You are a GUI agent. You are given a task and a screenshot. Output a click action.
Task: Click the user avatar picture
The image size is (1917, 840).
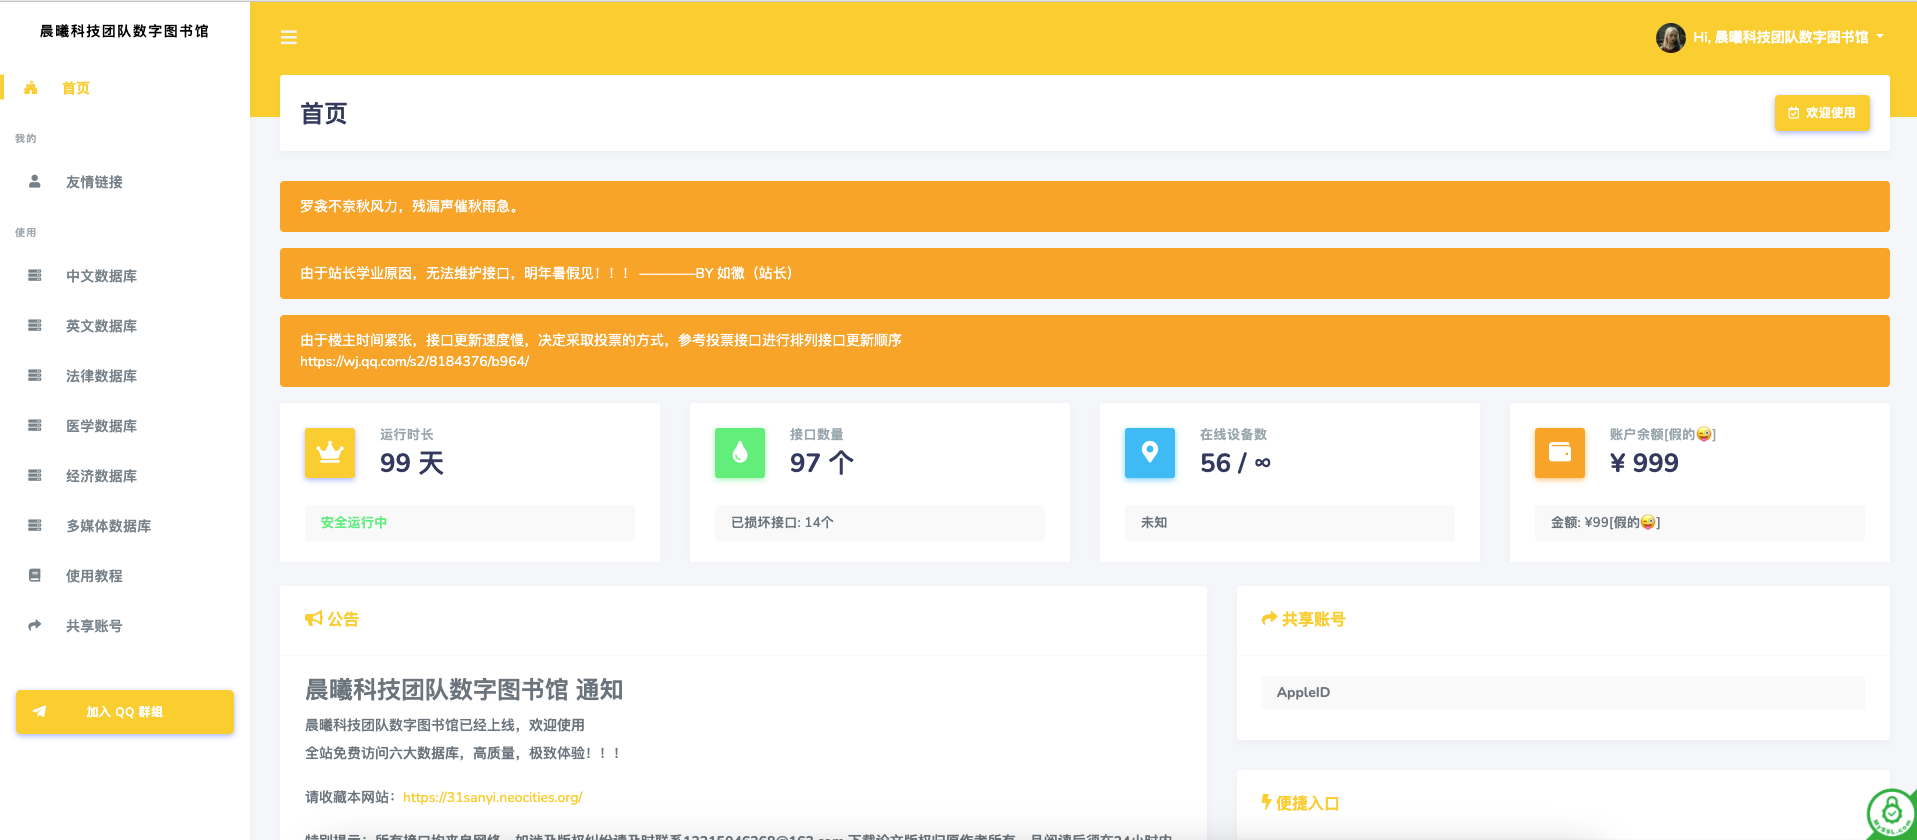click(1671, 38)
